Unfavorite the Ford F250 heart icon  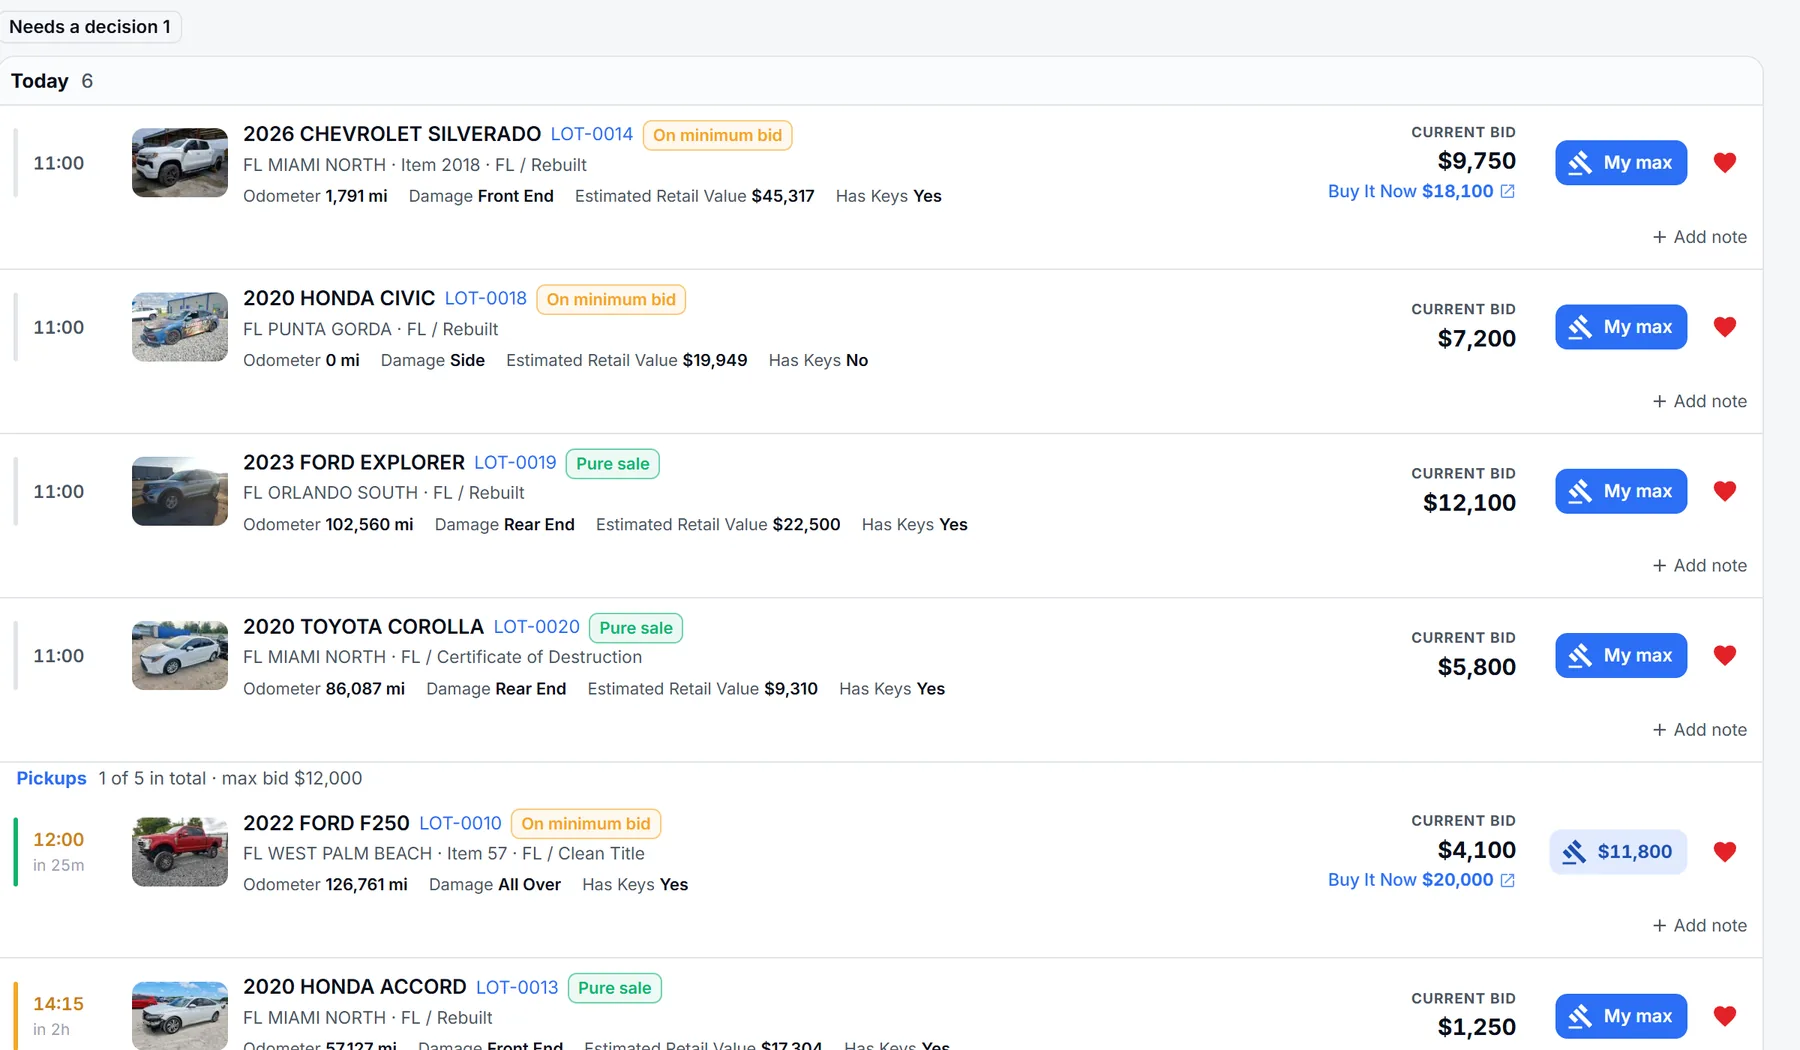pyautogui.click(x=1724, y=852)
